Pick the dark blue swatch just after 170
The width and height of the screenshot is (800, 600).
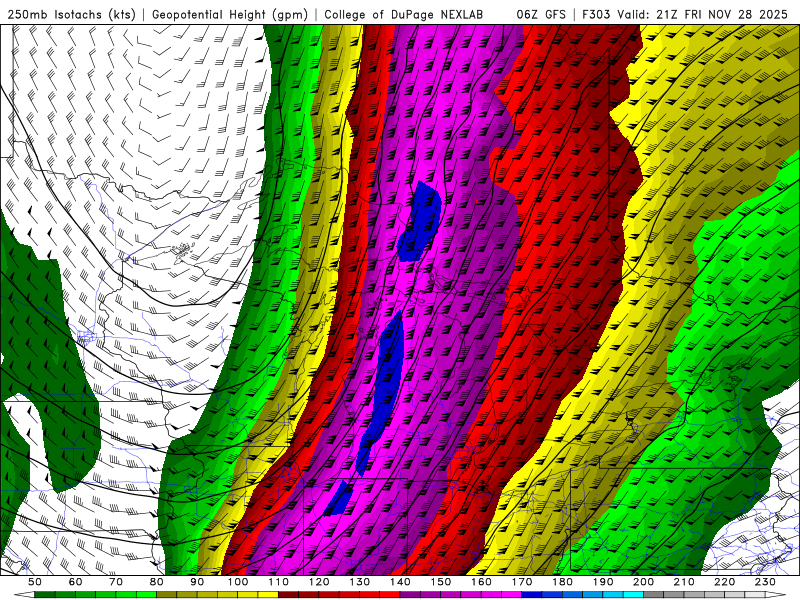point(532,594)
